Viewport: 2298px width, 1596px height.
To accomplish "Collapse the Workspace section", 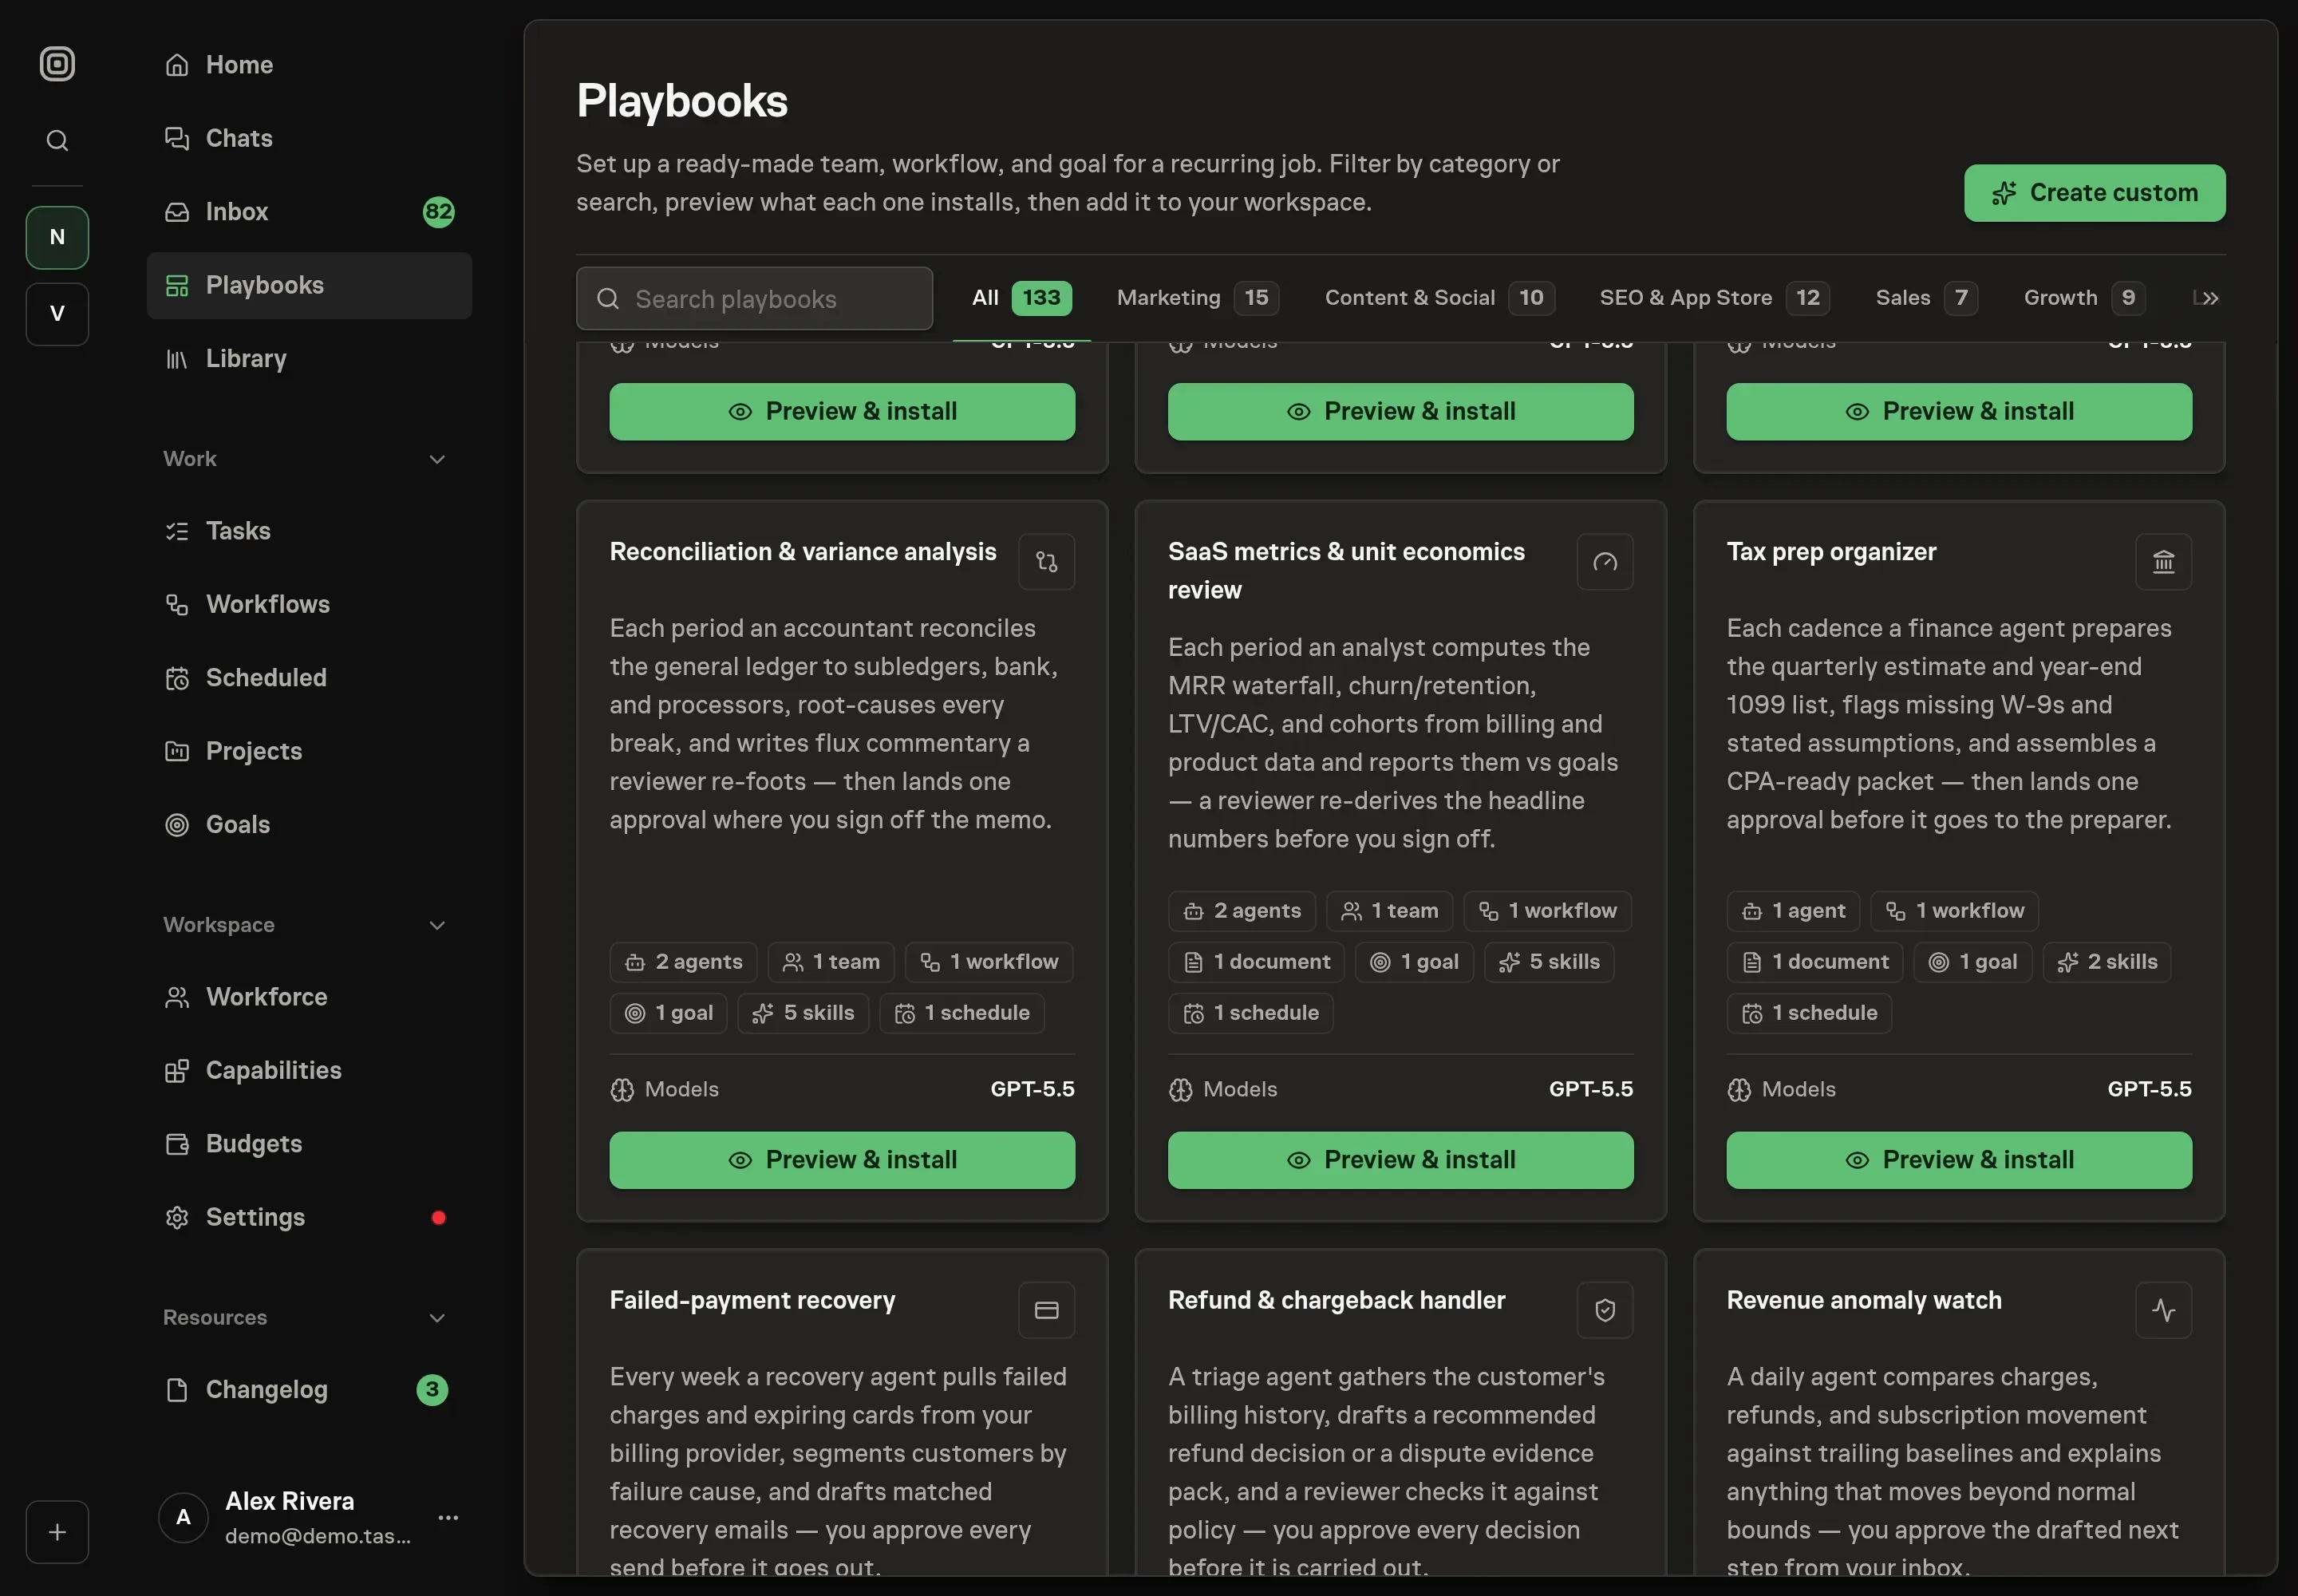I will (437, 925).
